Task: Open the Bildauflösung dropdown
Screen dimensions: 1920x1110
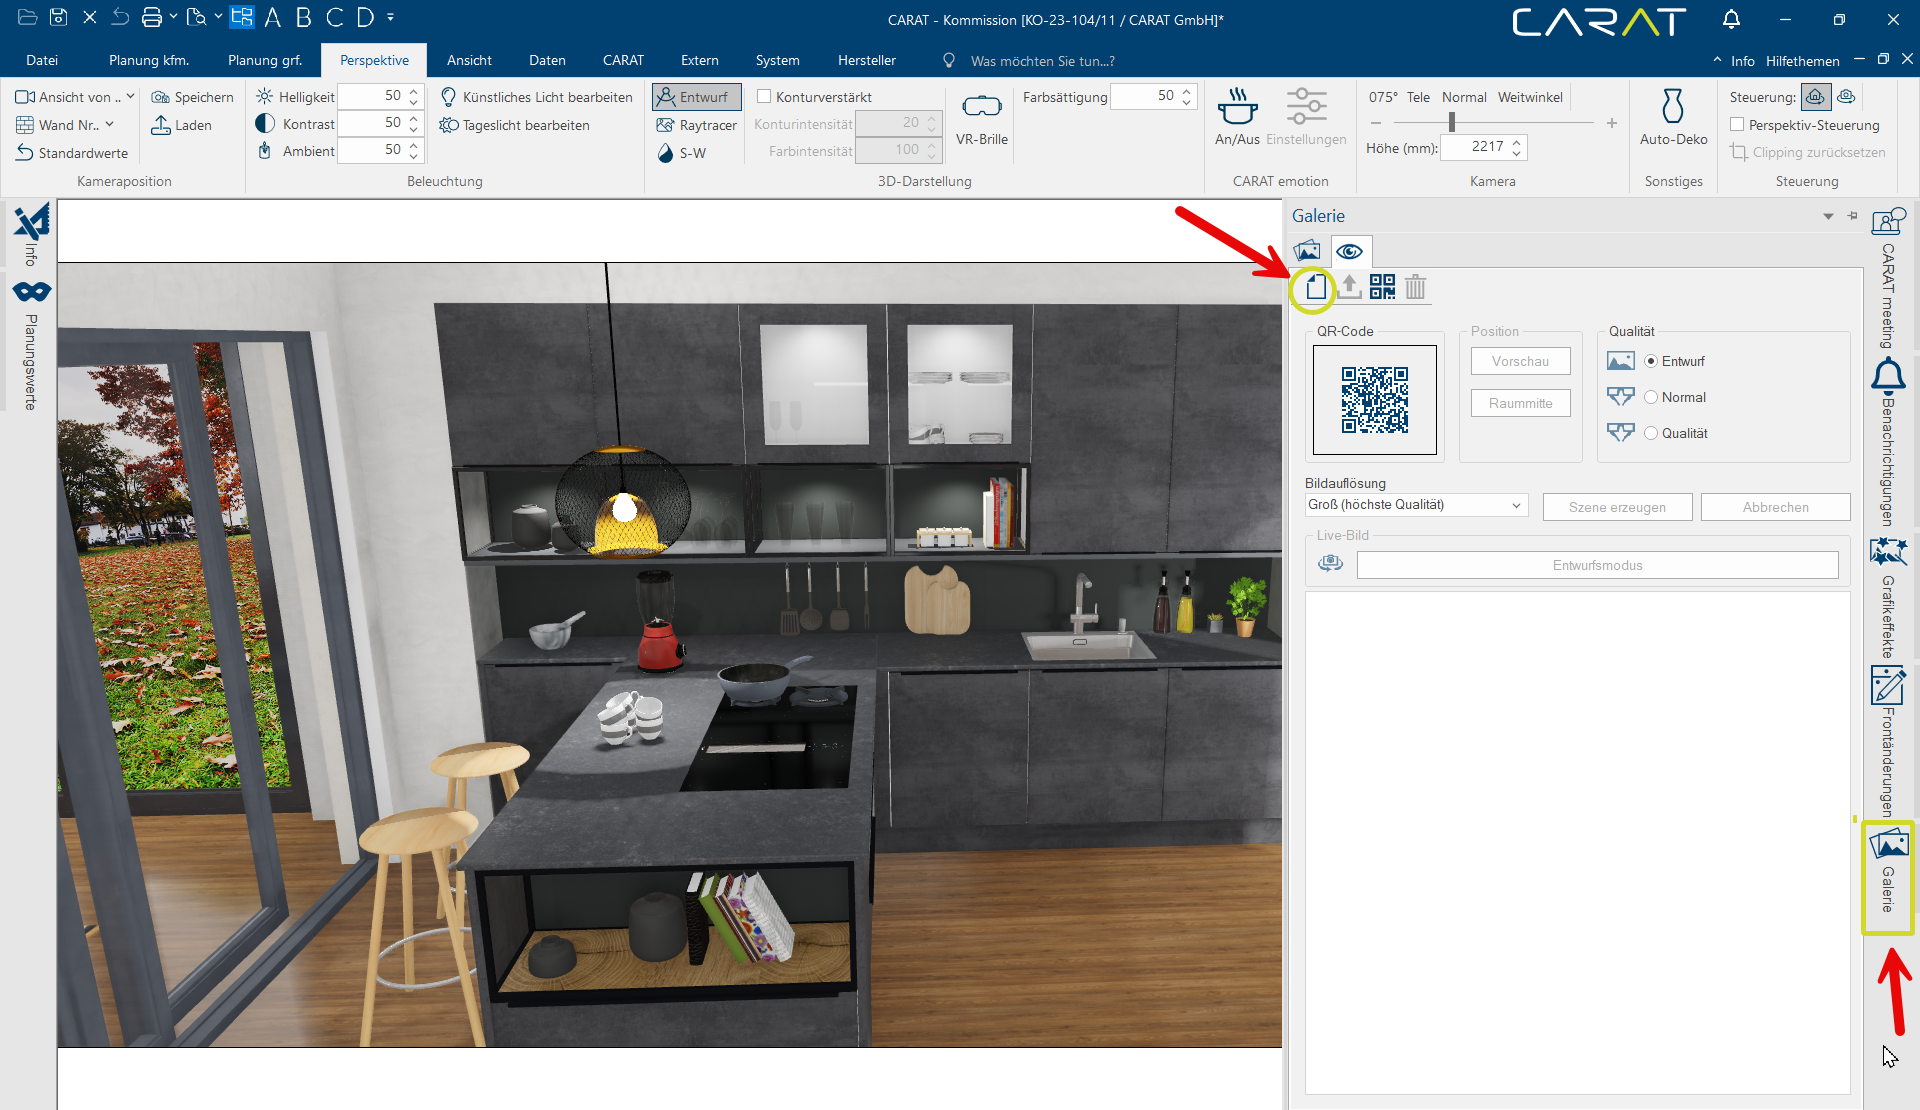Action: [1416, 505]
